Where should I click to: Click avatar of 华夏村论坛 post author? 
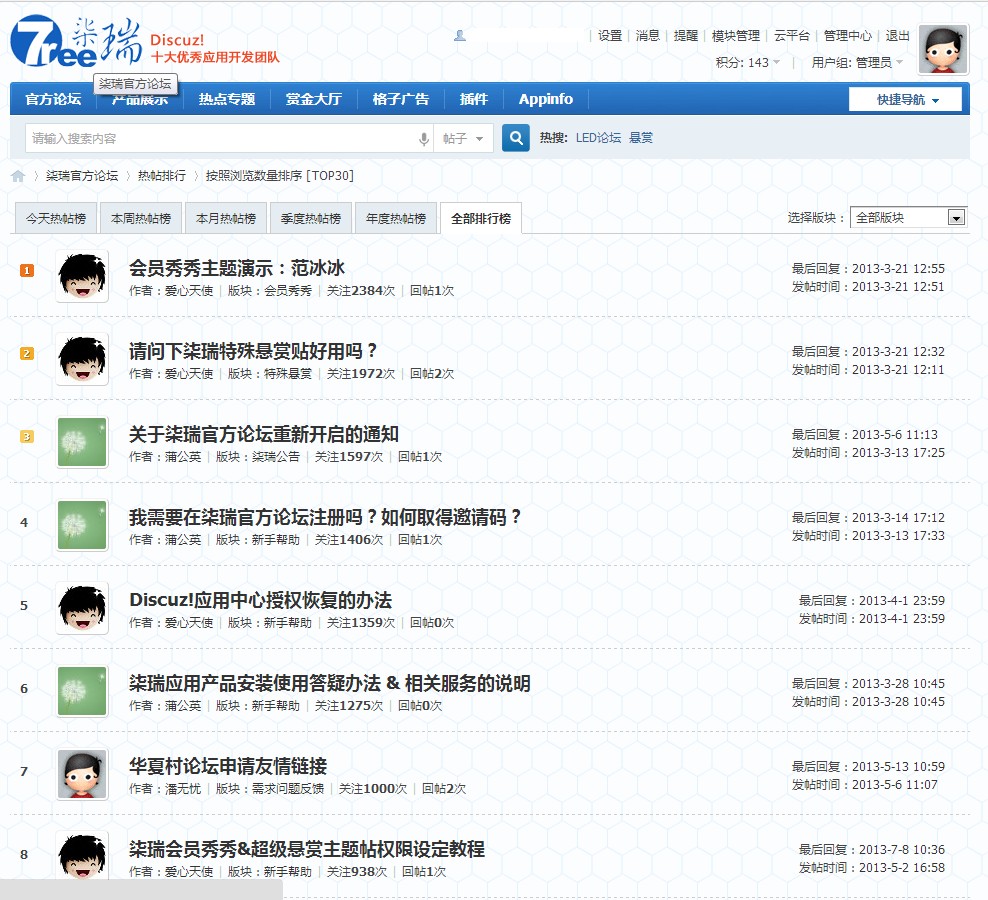82,774
